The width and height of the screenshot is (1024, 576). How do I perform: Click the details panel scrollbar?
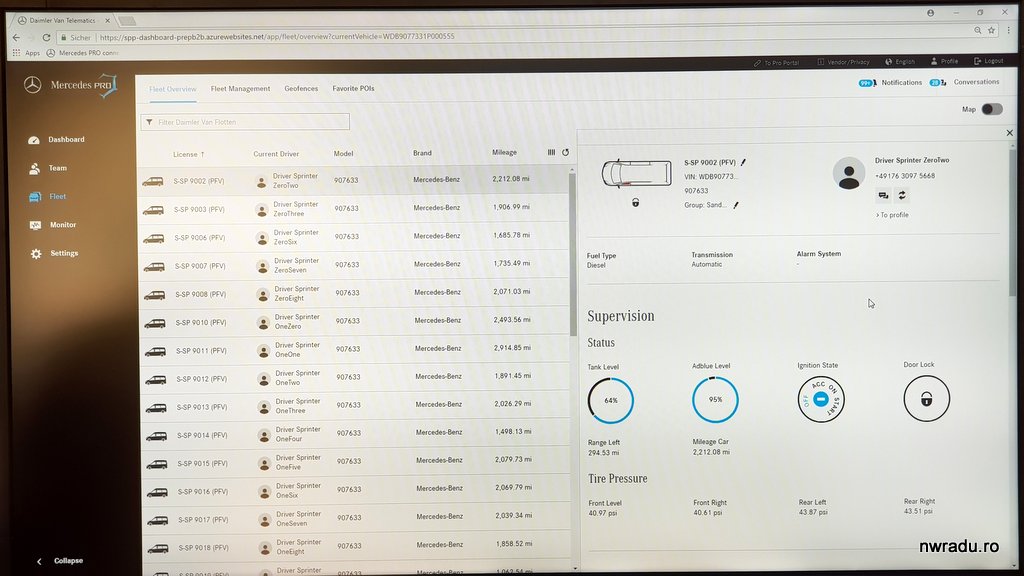click(x=1013, y=222)
